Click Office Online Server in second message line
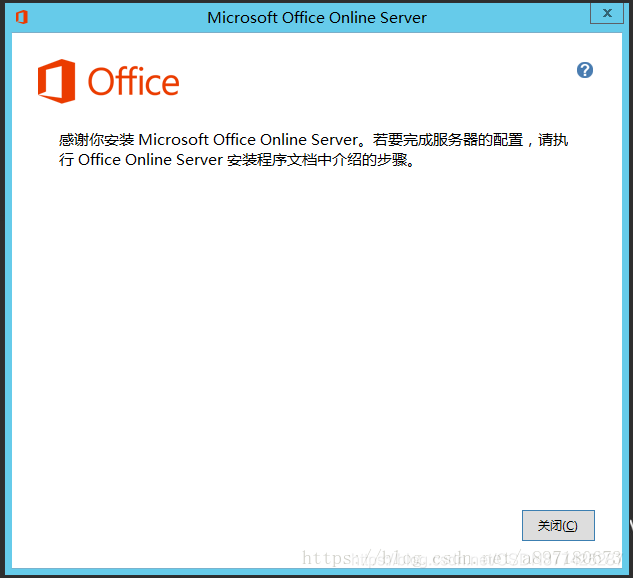Screen dimensions: 633x578 click(150, 160)
